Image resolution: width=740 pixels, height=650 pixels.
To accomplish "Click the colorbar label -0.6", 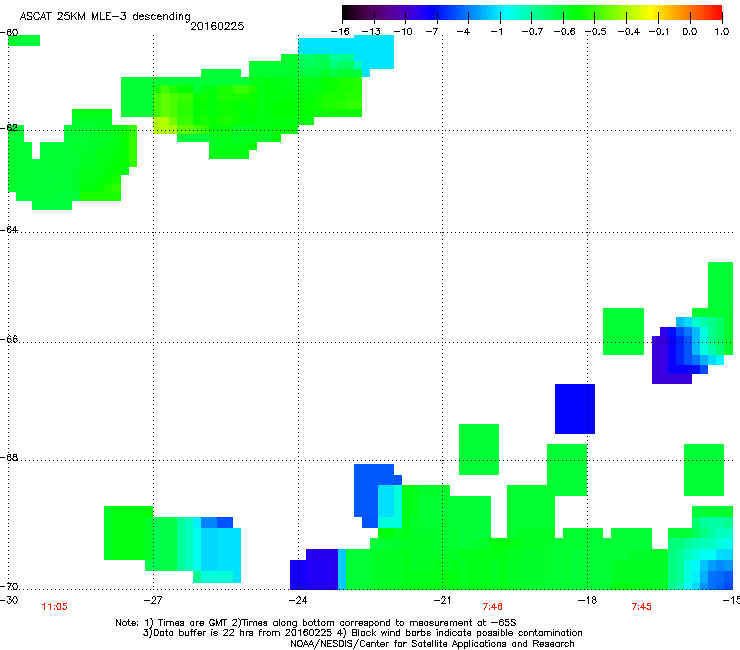I will (564, 32).
